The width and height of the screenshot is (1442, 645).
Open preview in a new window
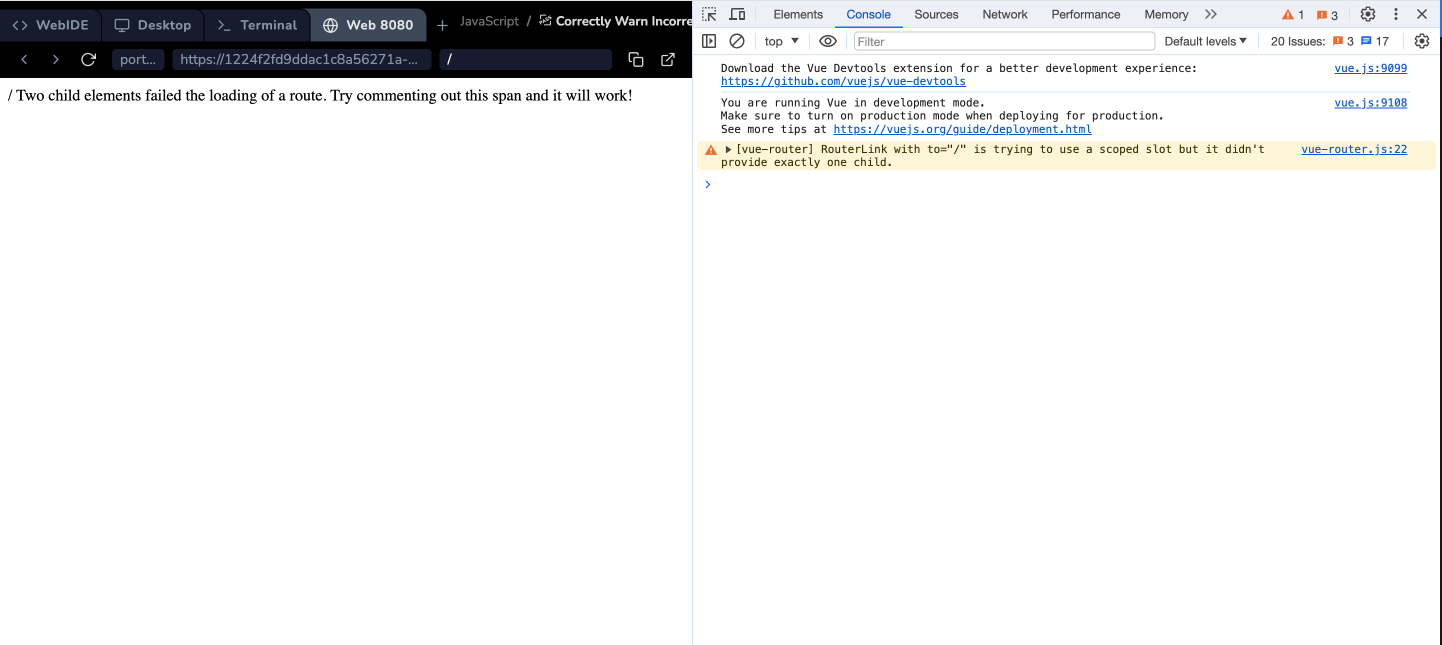(668, 60)
